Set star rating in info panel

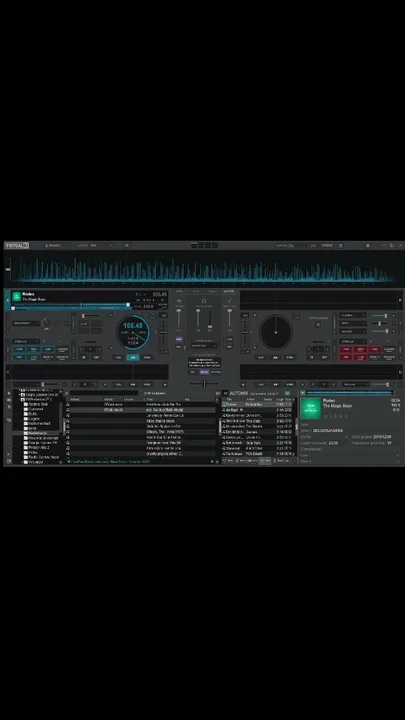click(x=336, y=416)
